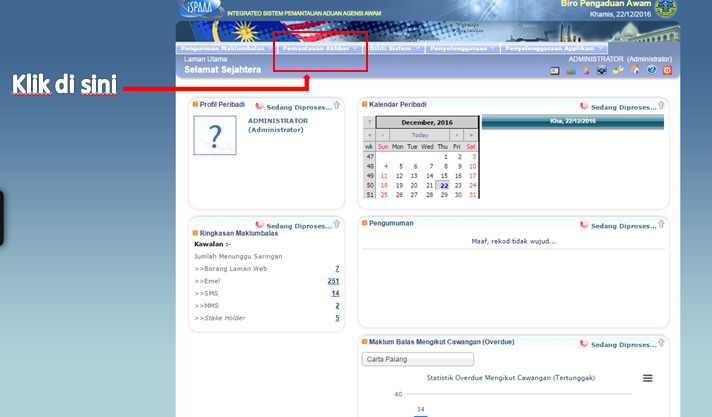This screenshot has width=712, height=417.
Task: Click the administrator profile picture placeholder
Action: tap(215, 135)
